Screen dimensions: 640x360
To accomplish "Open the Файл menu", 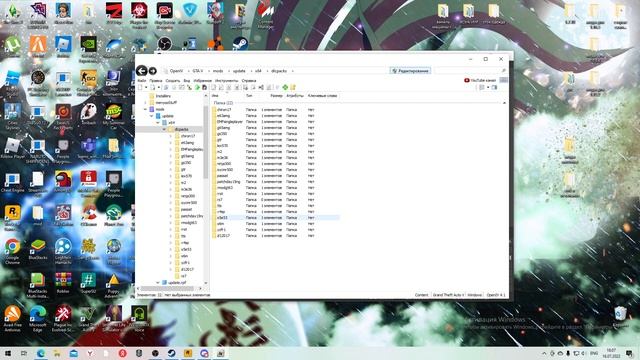I will 142,81.
